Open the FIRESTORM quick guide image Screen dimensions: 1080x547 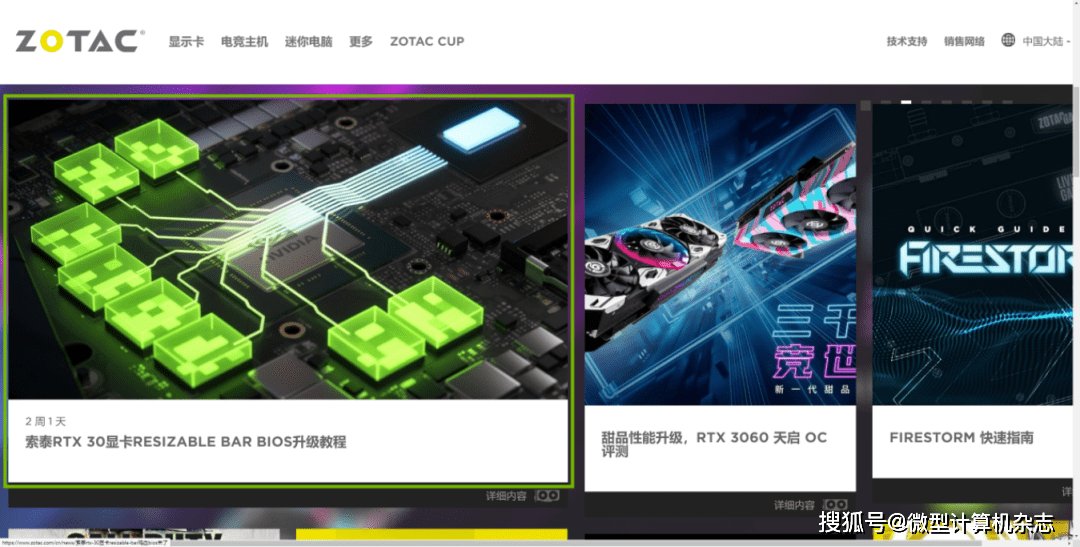click(x=973, y=254)
